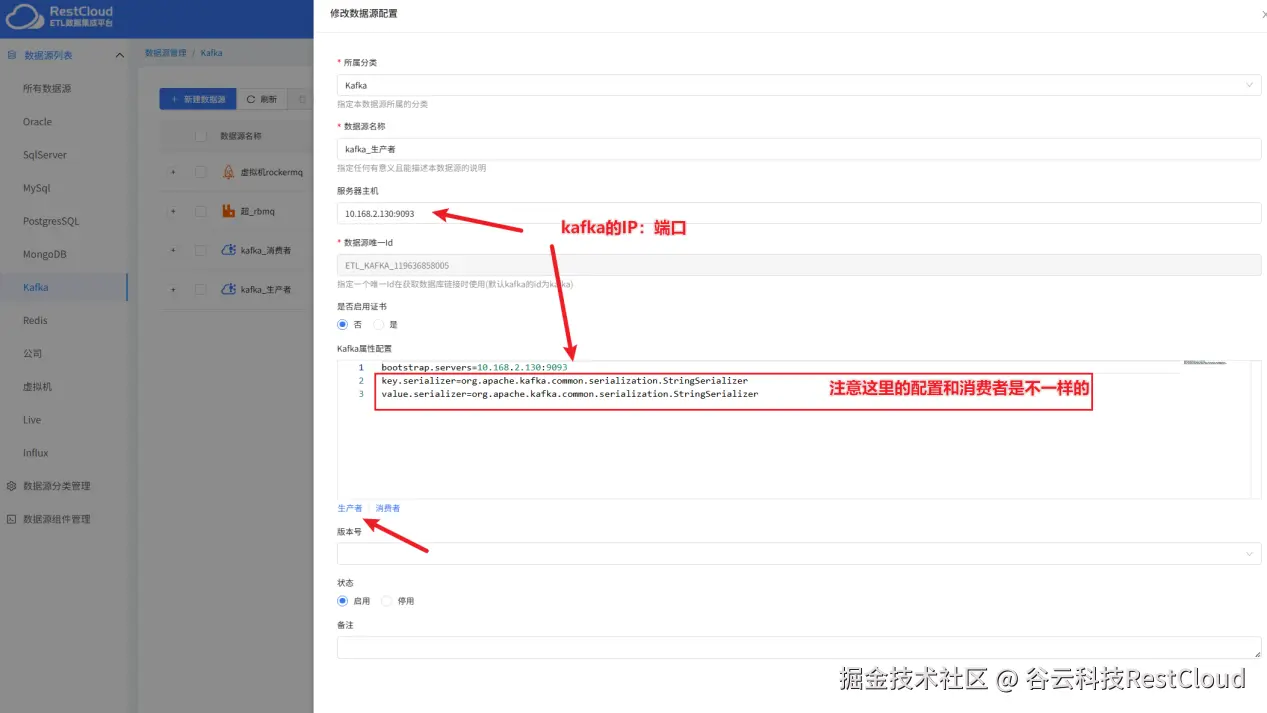
Task: Open the 所属分类 Kafka dropdown
Action: click(x=799, y=85)
